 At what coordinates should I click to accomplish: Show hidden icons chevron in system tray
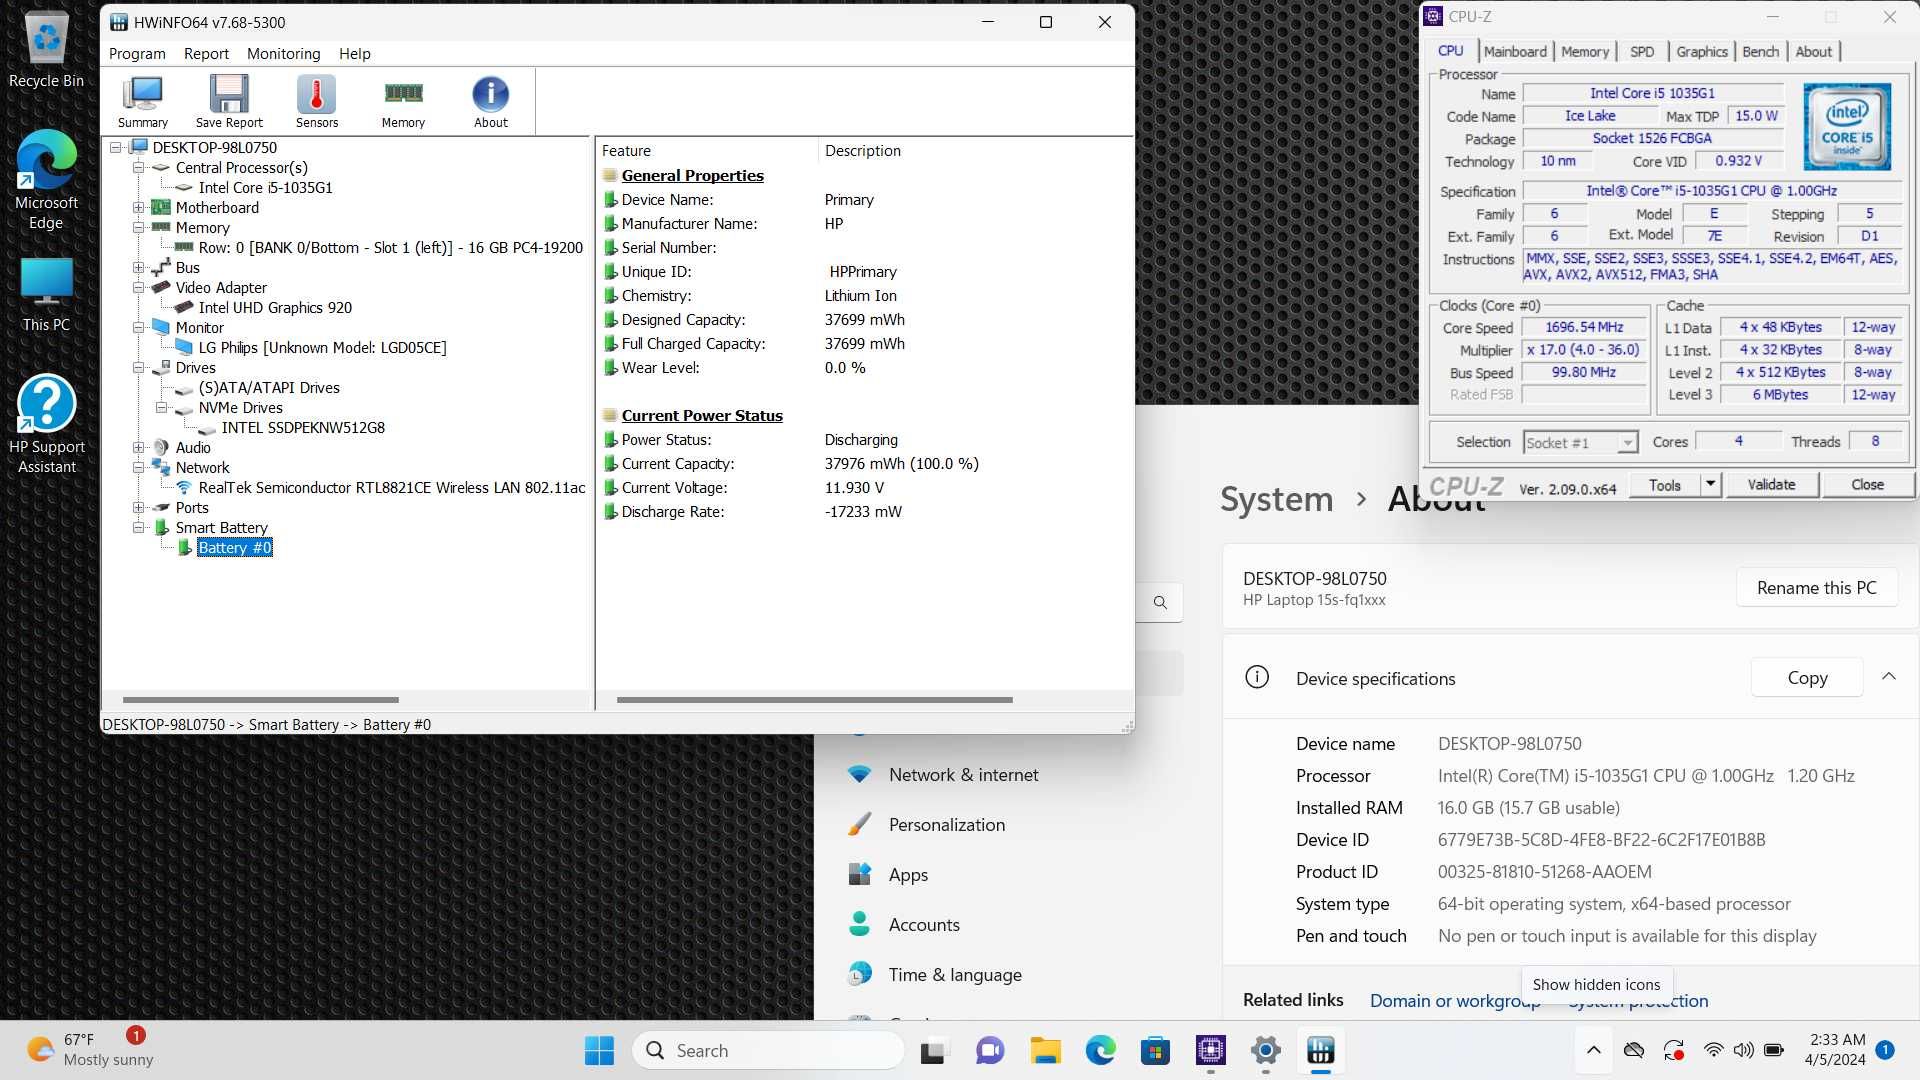(x=1594, y=1050)
